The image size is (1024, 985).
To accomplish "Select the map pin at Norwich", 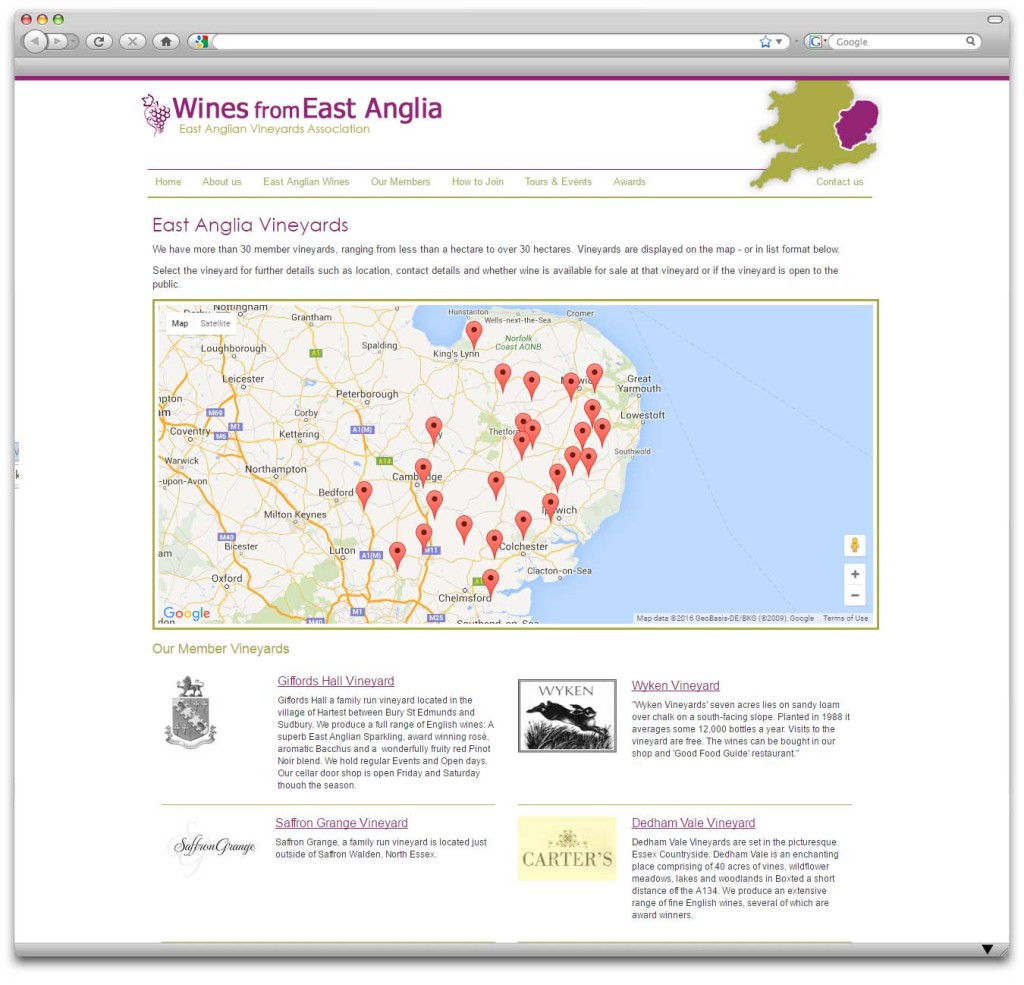I will [571, 386].
